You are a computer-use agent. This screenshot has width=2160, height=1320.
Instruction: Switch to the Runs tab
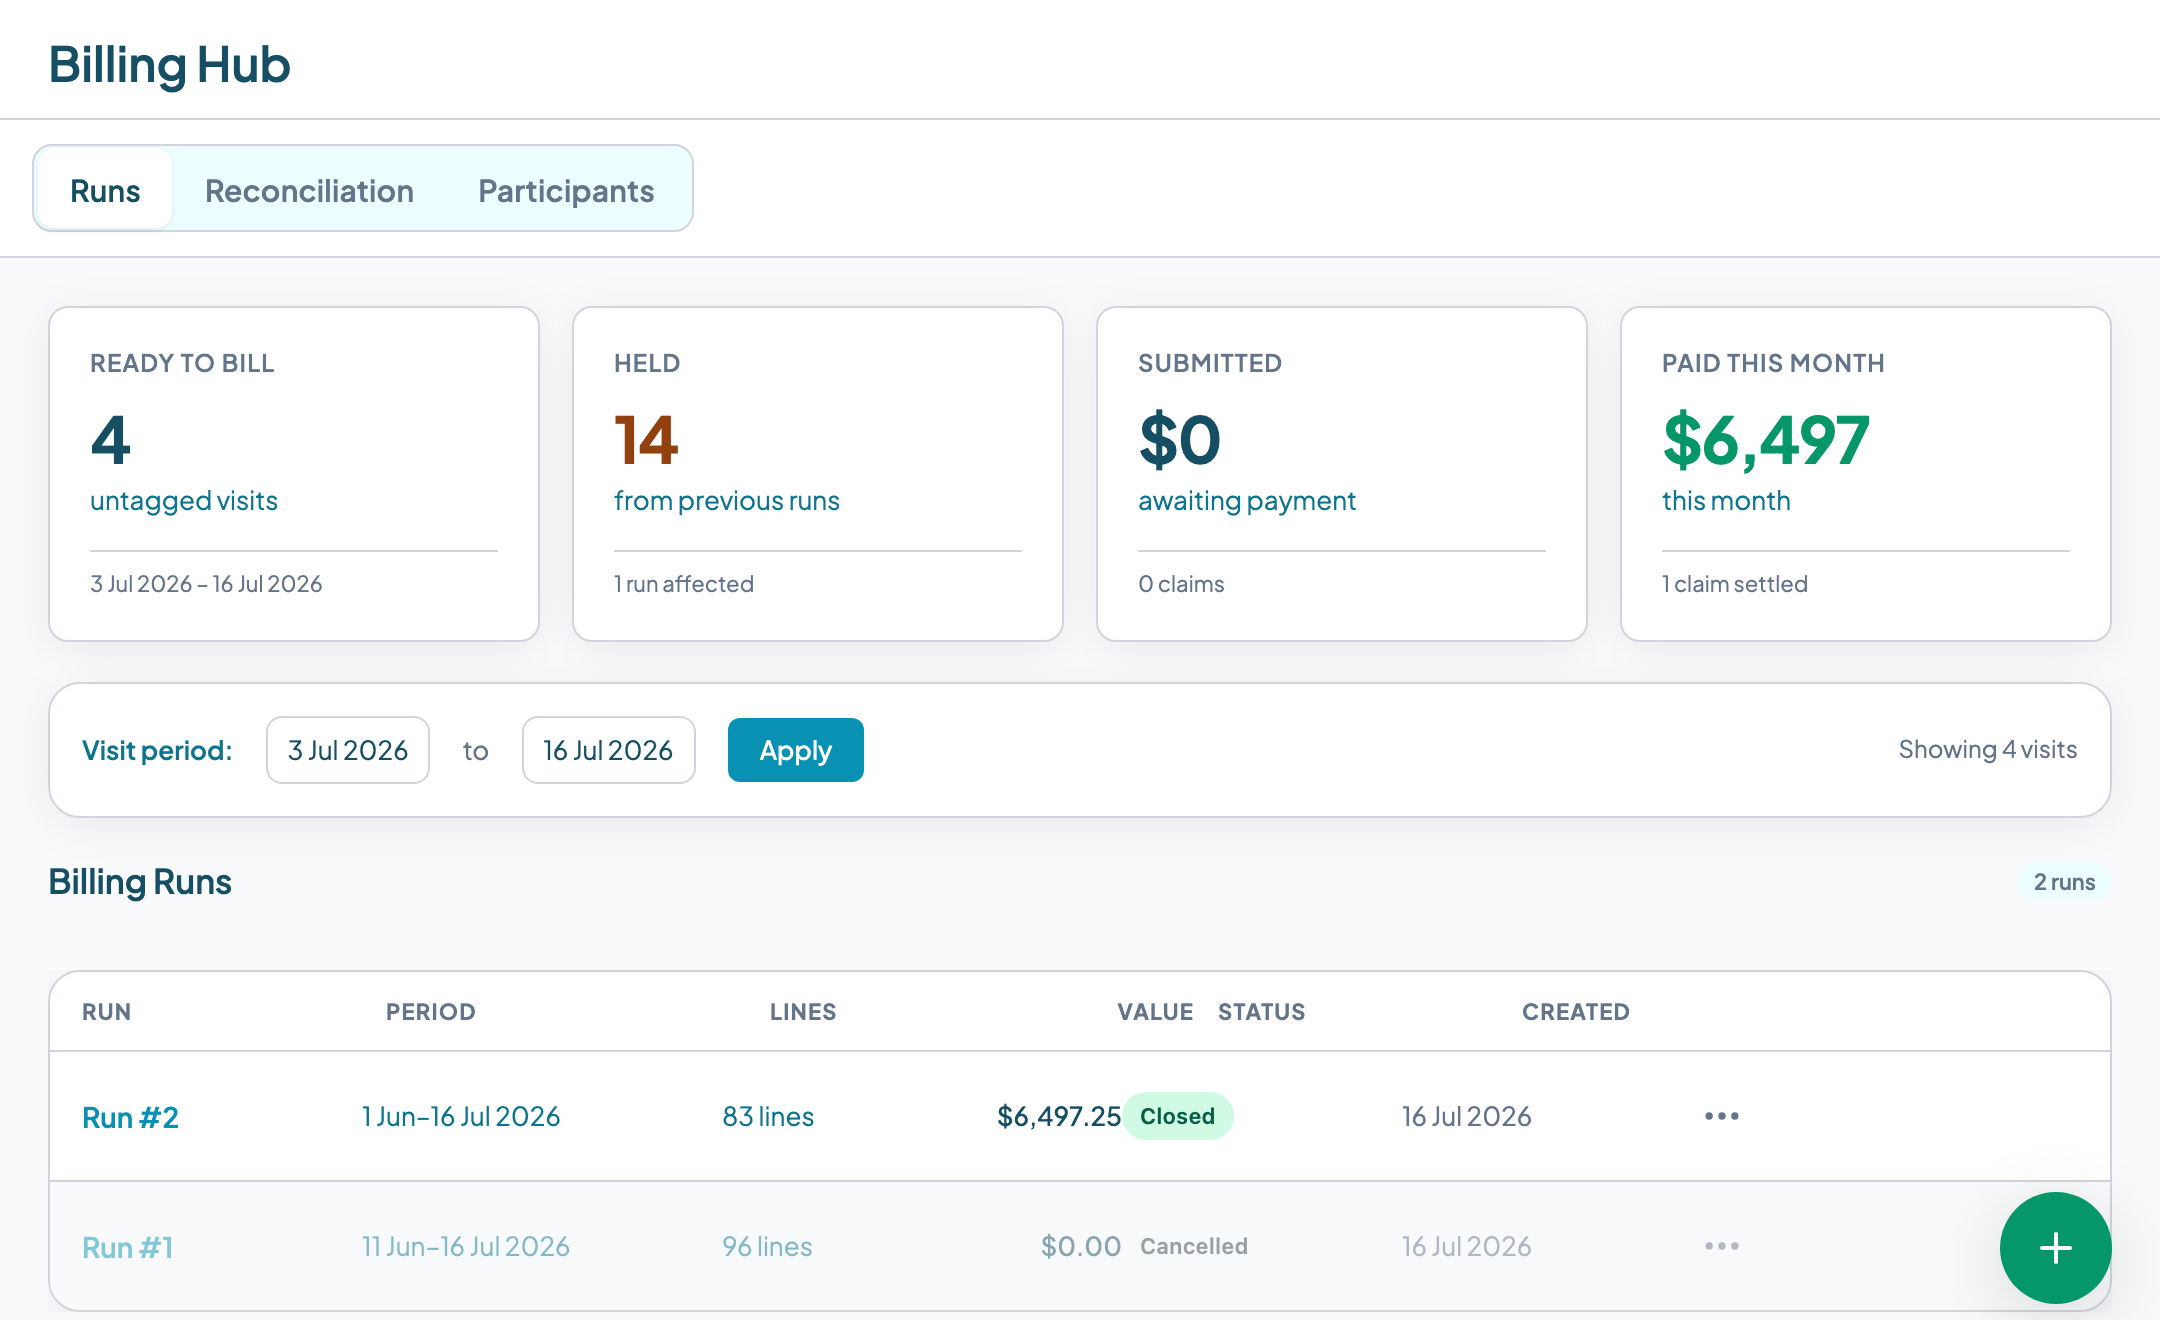point(105,190)
